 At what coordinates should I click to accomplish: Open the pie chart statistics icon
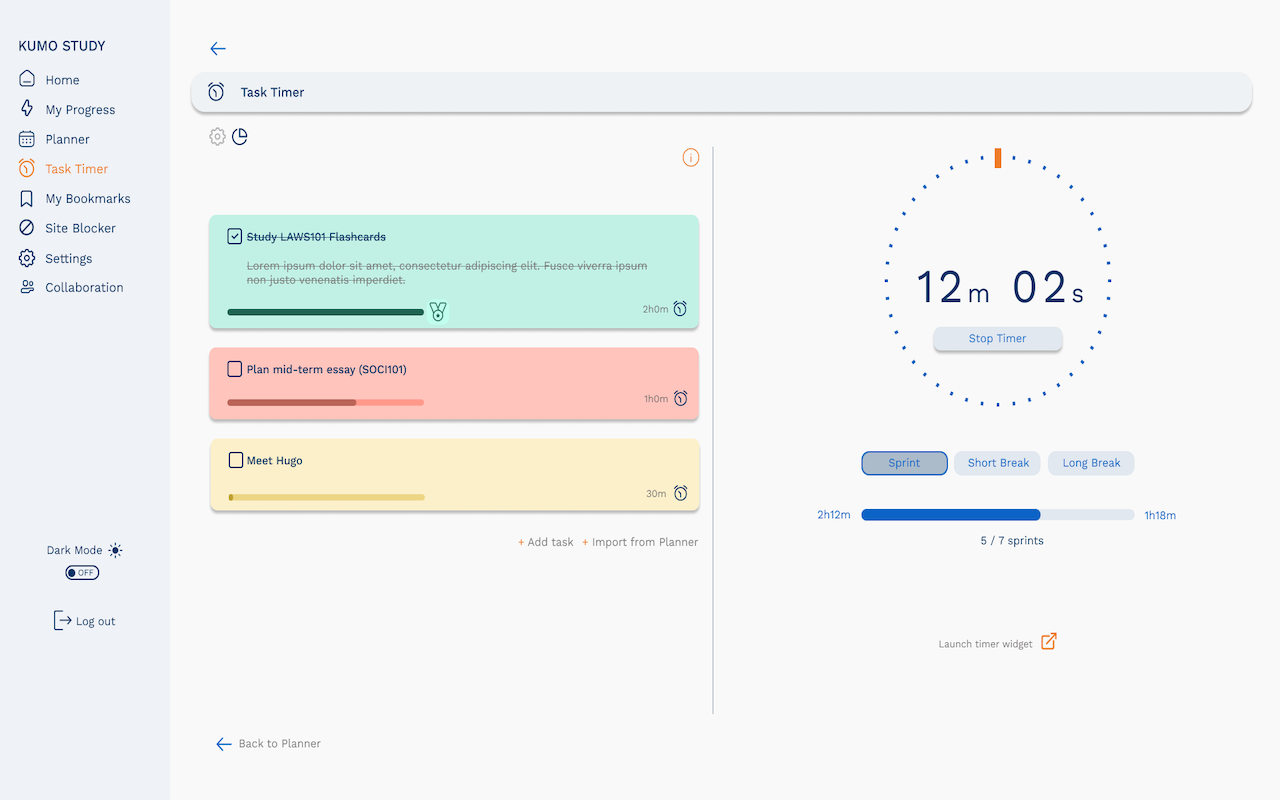(240, 137)
